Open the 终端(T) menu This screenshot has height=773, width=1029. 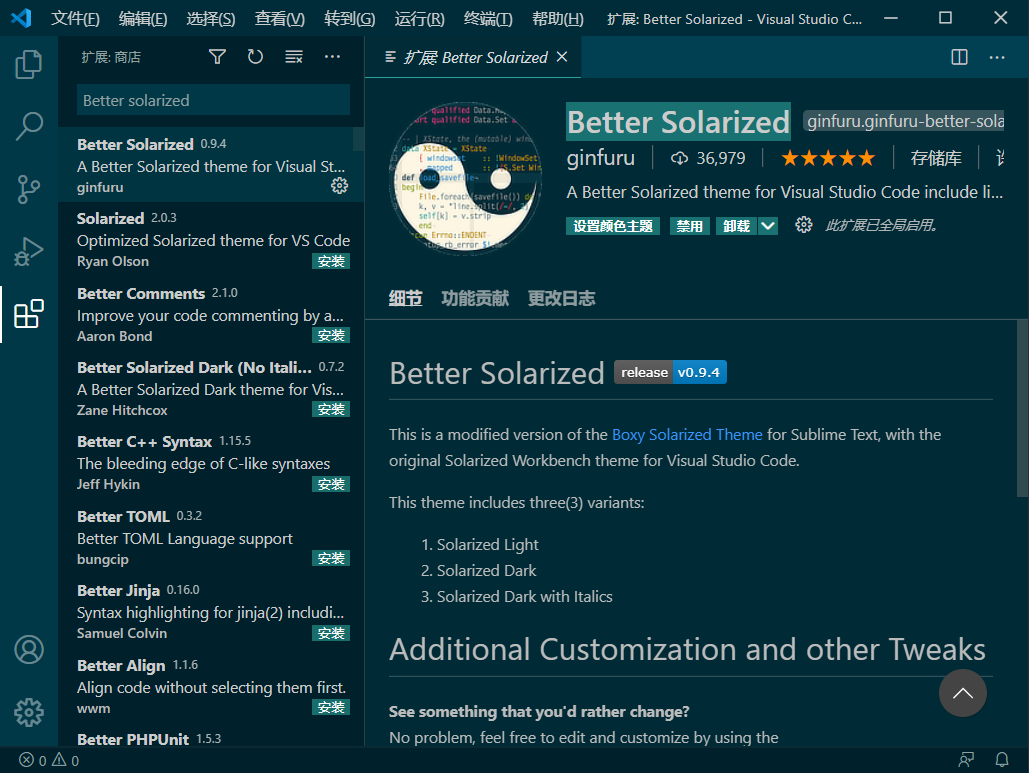click(488, 18)
